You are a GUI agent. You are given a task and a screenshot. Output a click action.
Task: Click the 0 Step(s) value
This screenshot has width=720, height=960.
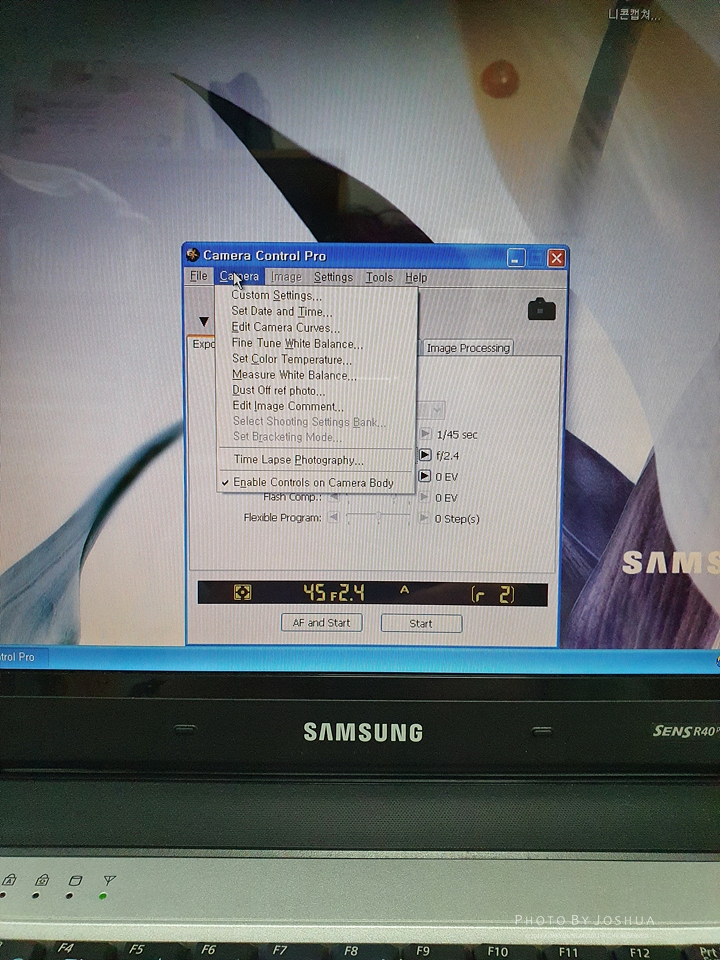tap(457, 519)
